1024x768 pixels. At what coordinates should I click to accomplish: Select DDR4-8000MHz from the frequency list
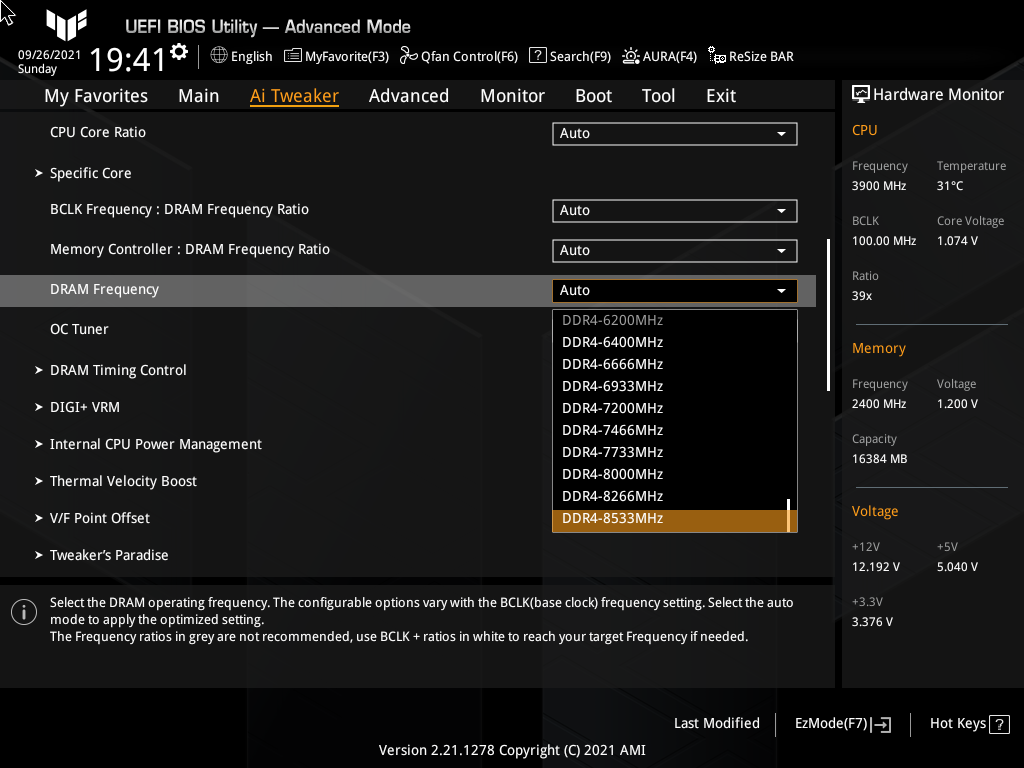612,473
